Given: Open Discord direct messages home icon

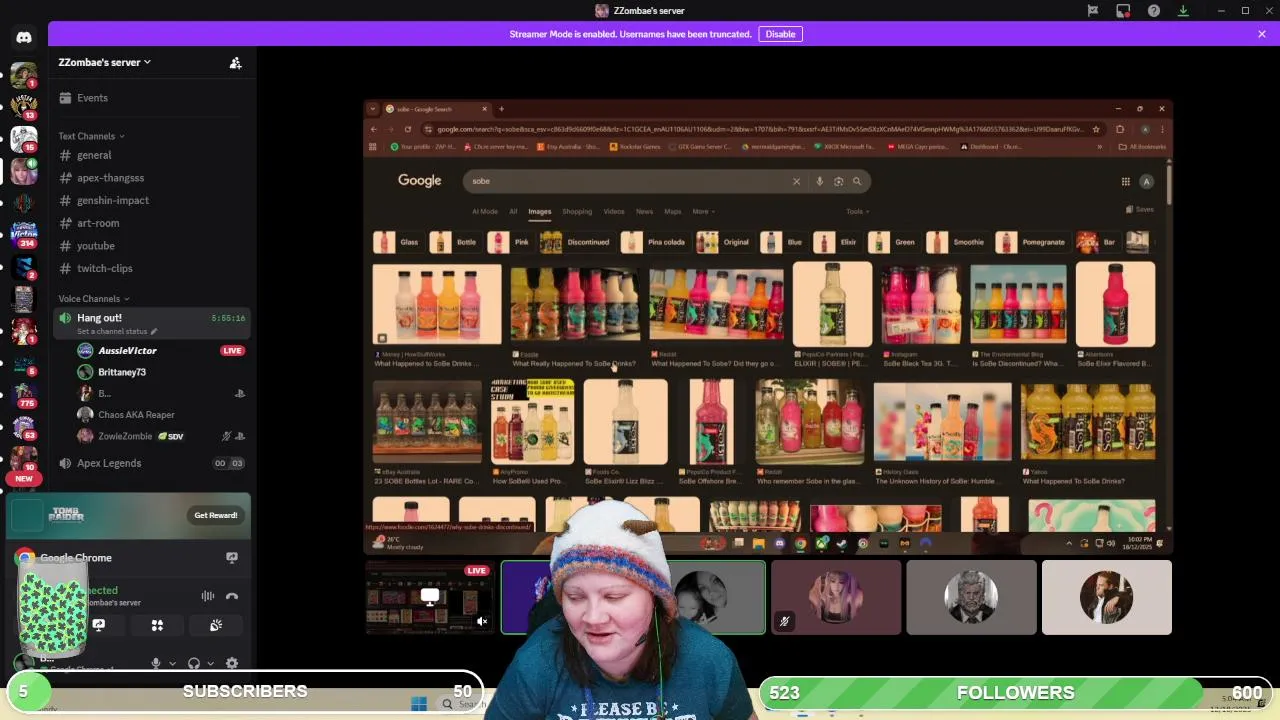Looking at the screenshot, I should [24, 37].
